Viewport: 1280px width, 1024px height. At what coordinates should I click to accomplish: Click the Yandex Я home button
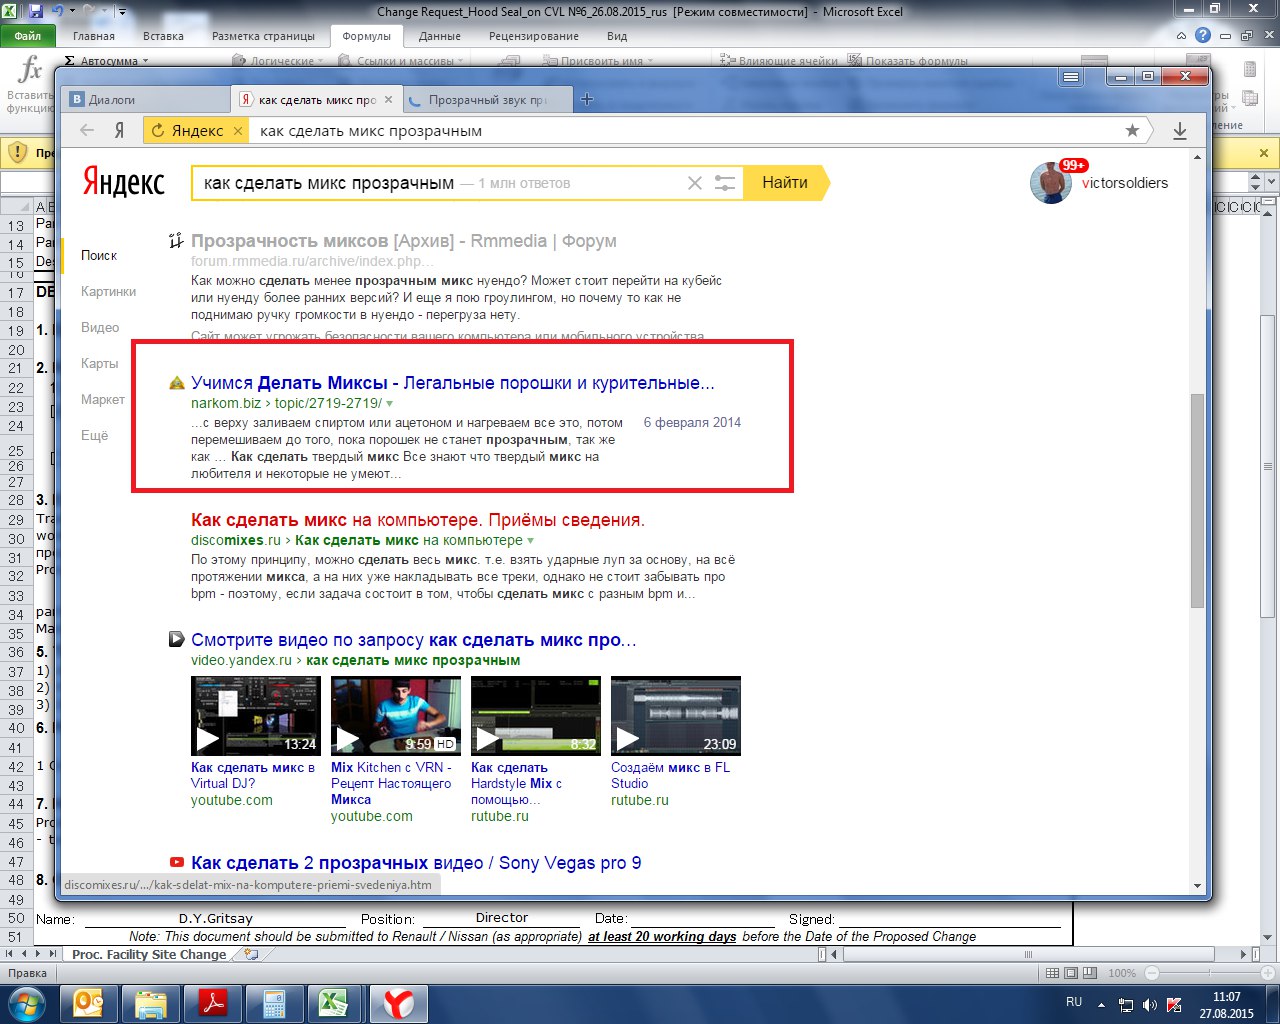119,130
